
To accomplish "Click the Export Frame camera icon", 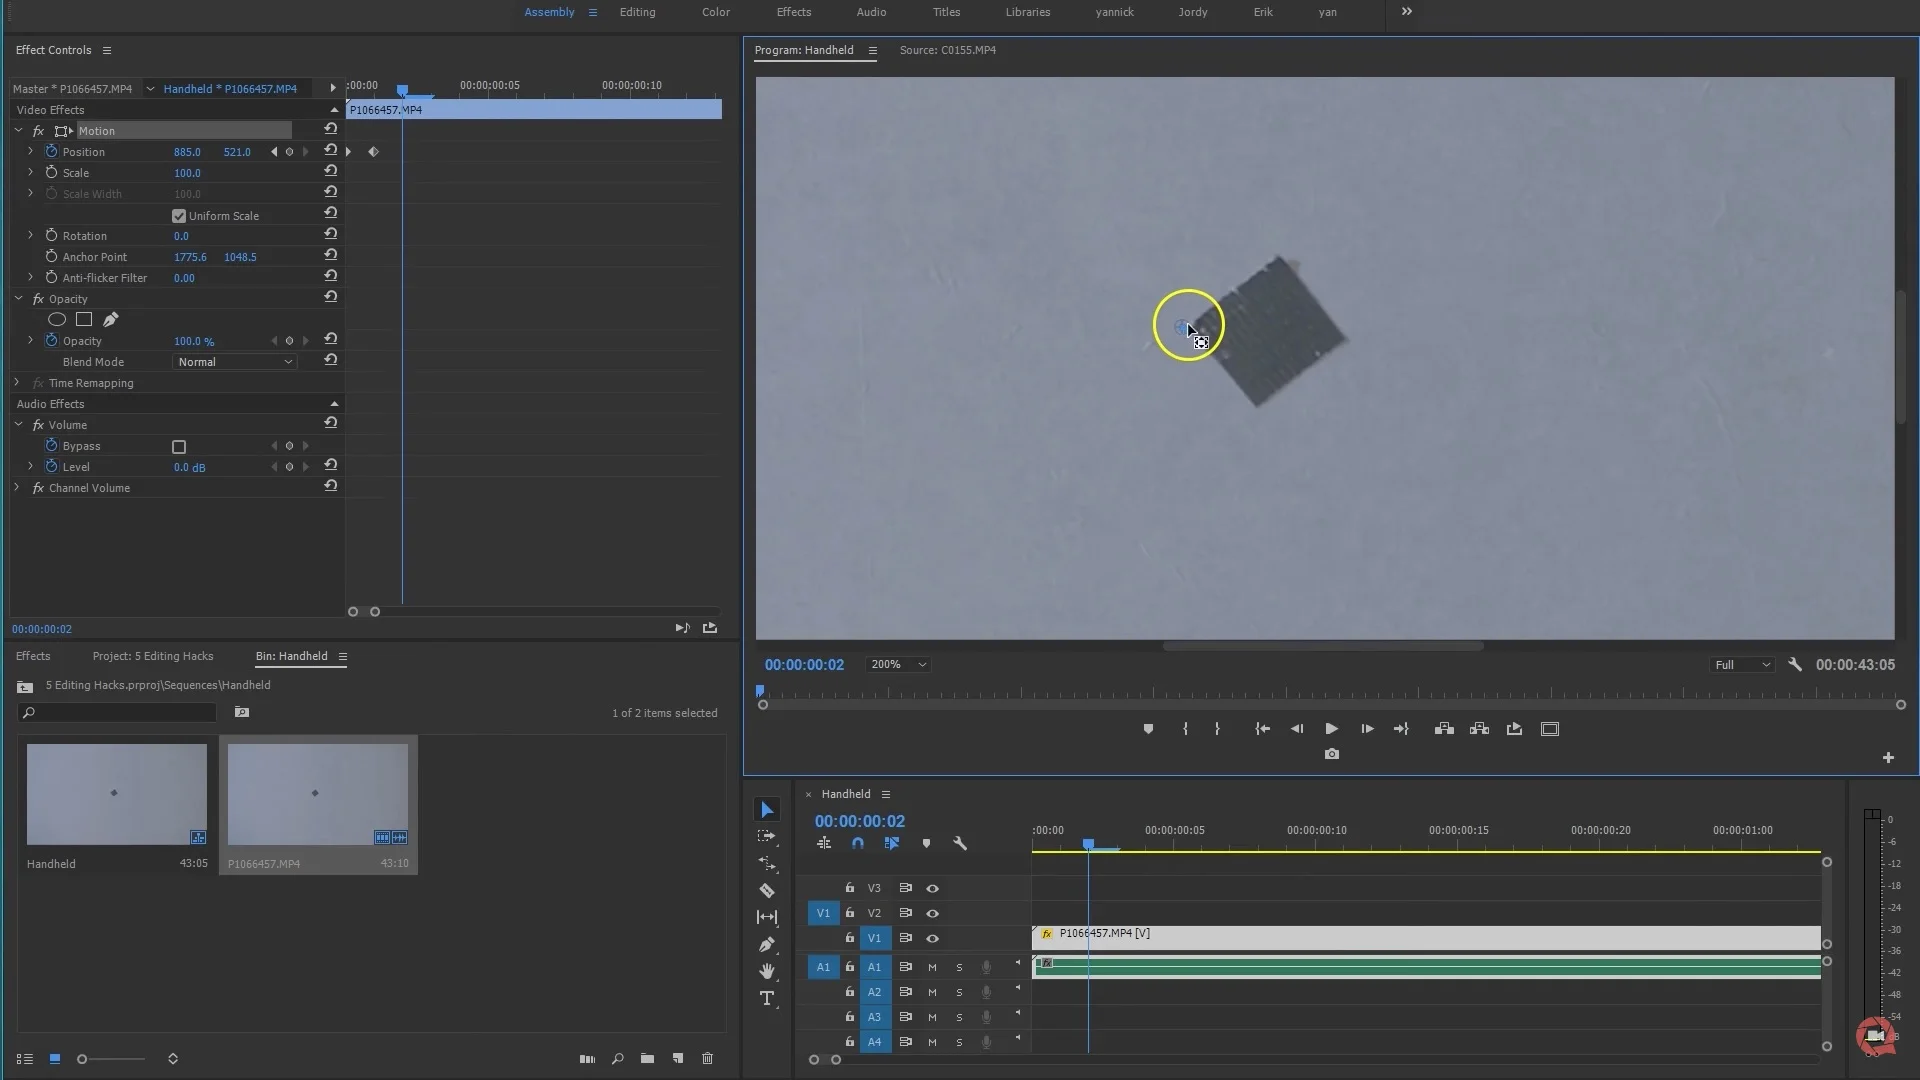I will pos(1331,754).
